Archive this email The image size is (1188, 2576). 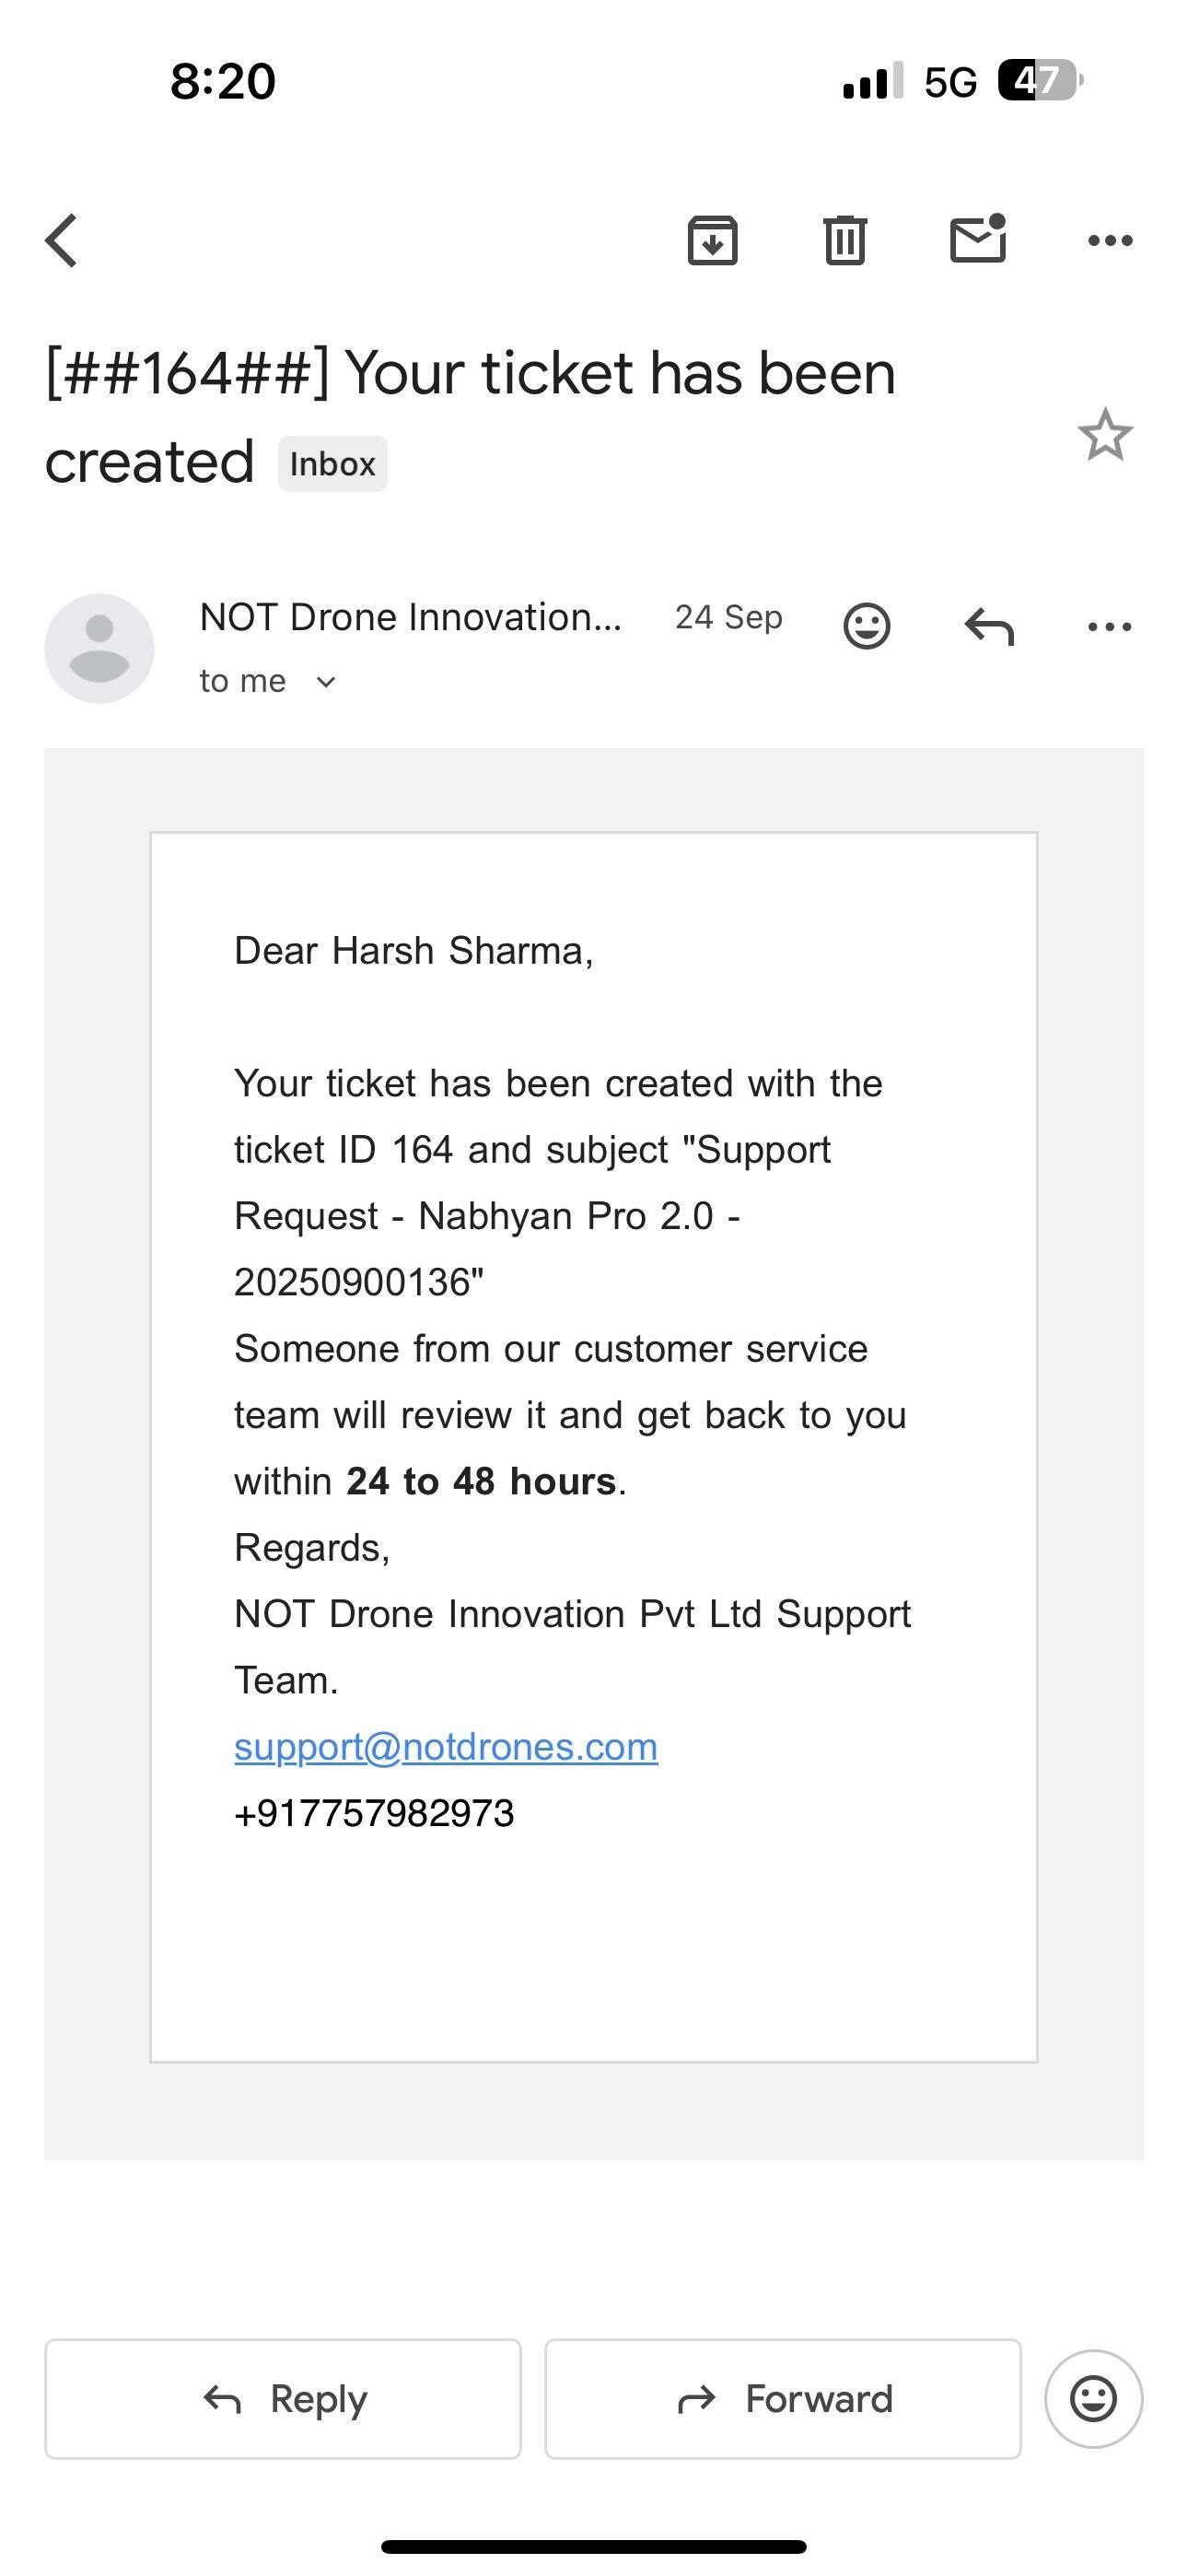click(712, 241)
